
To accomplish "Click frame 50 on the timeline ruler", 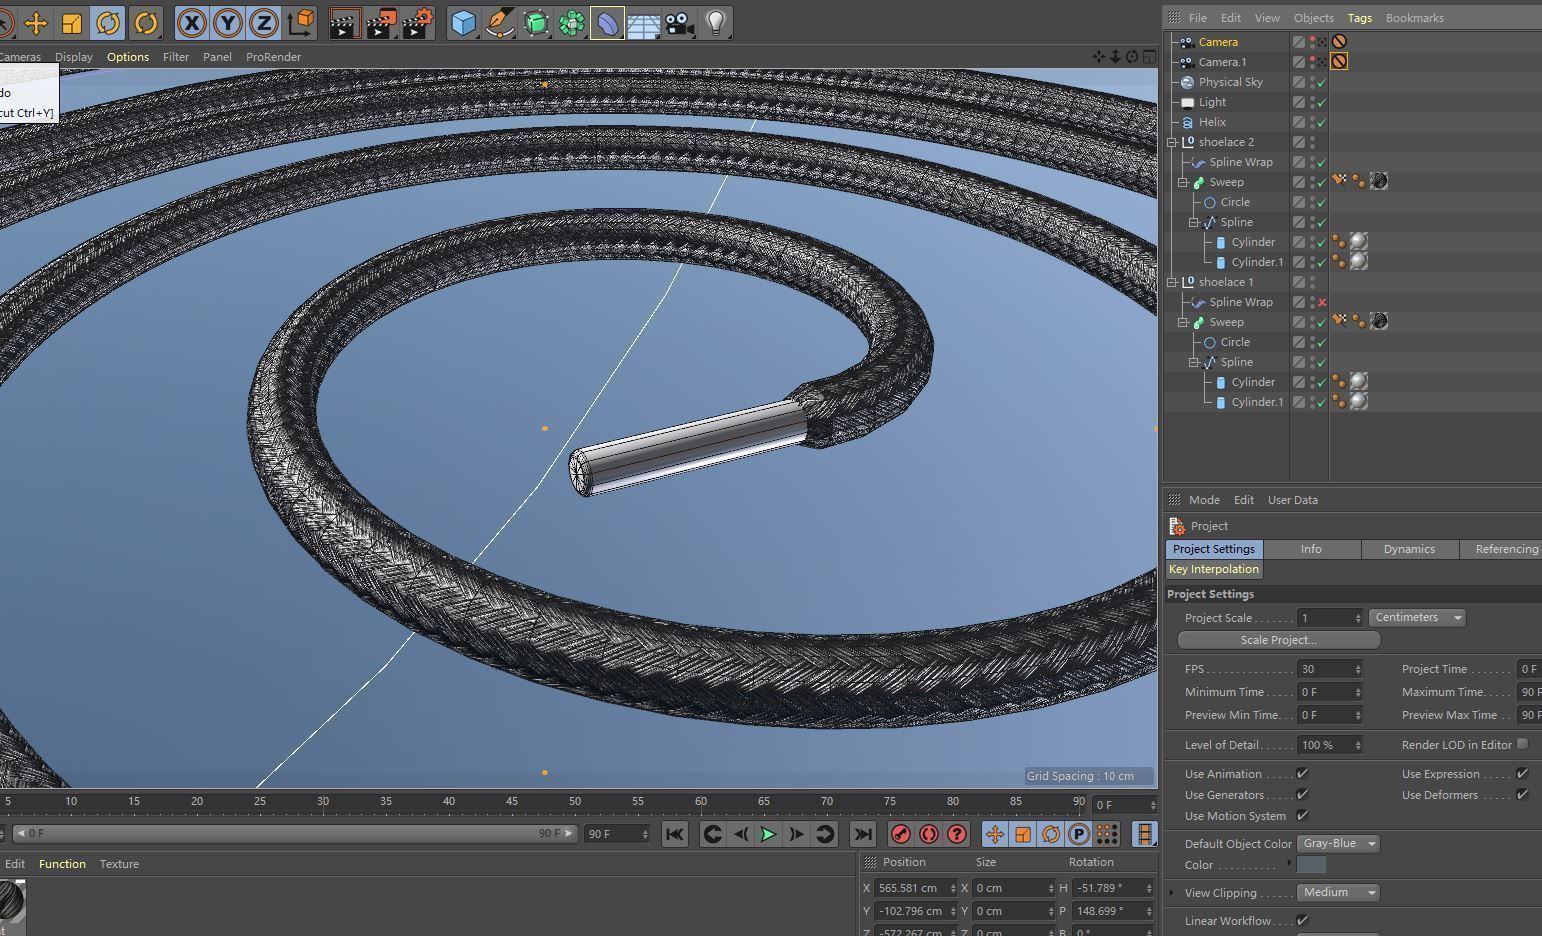I will [x=575, y=801].
